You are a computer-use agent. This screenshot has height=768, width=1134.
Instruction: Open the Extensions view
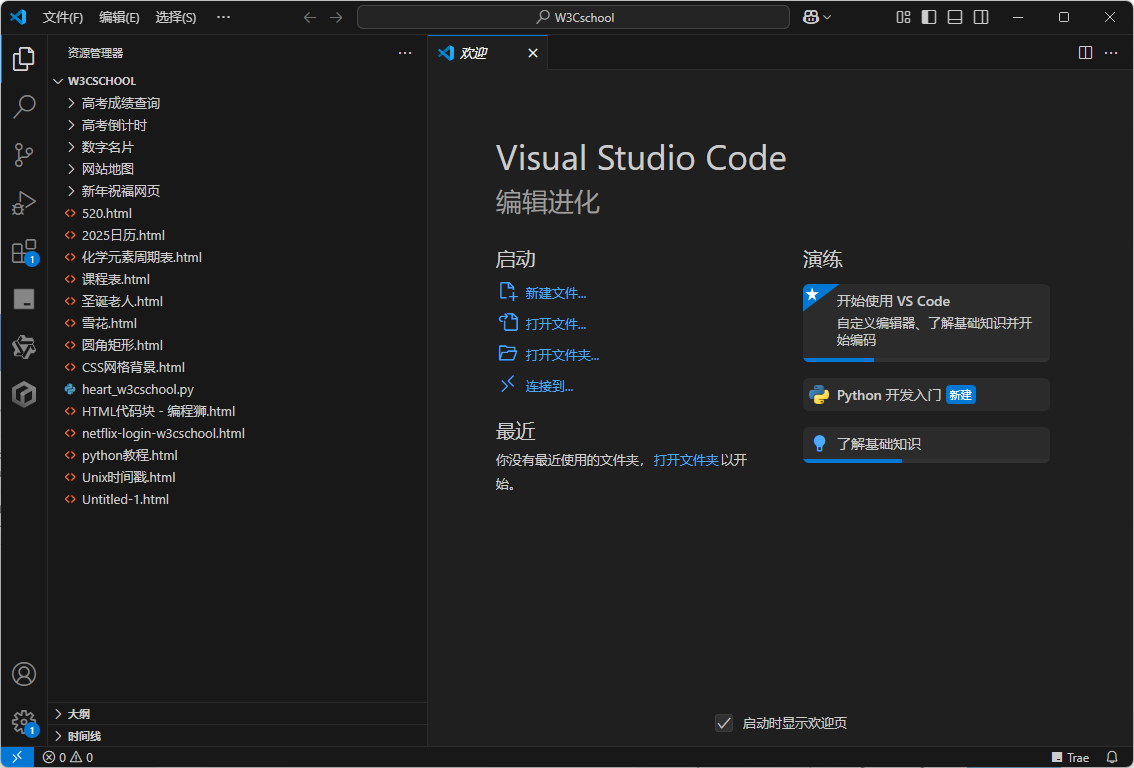click(24, 252)
